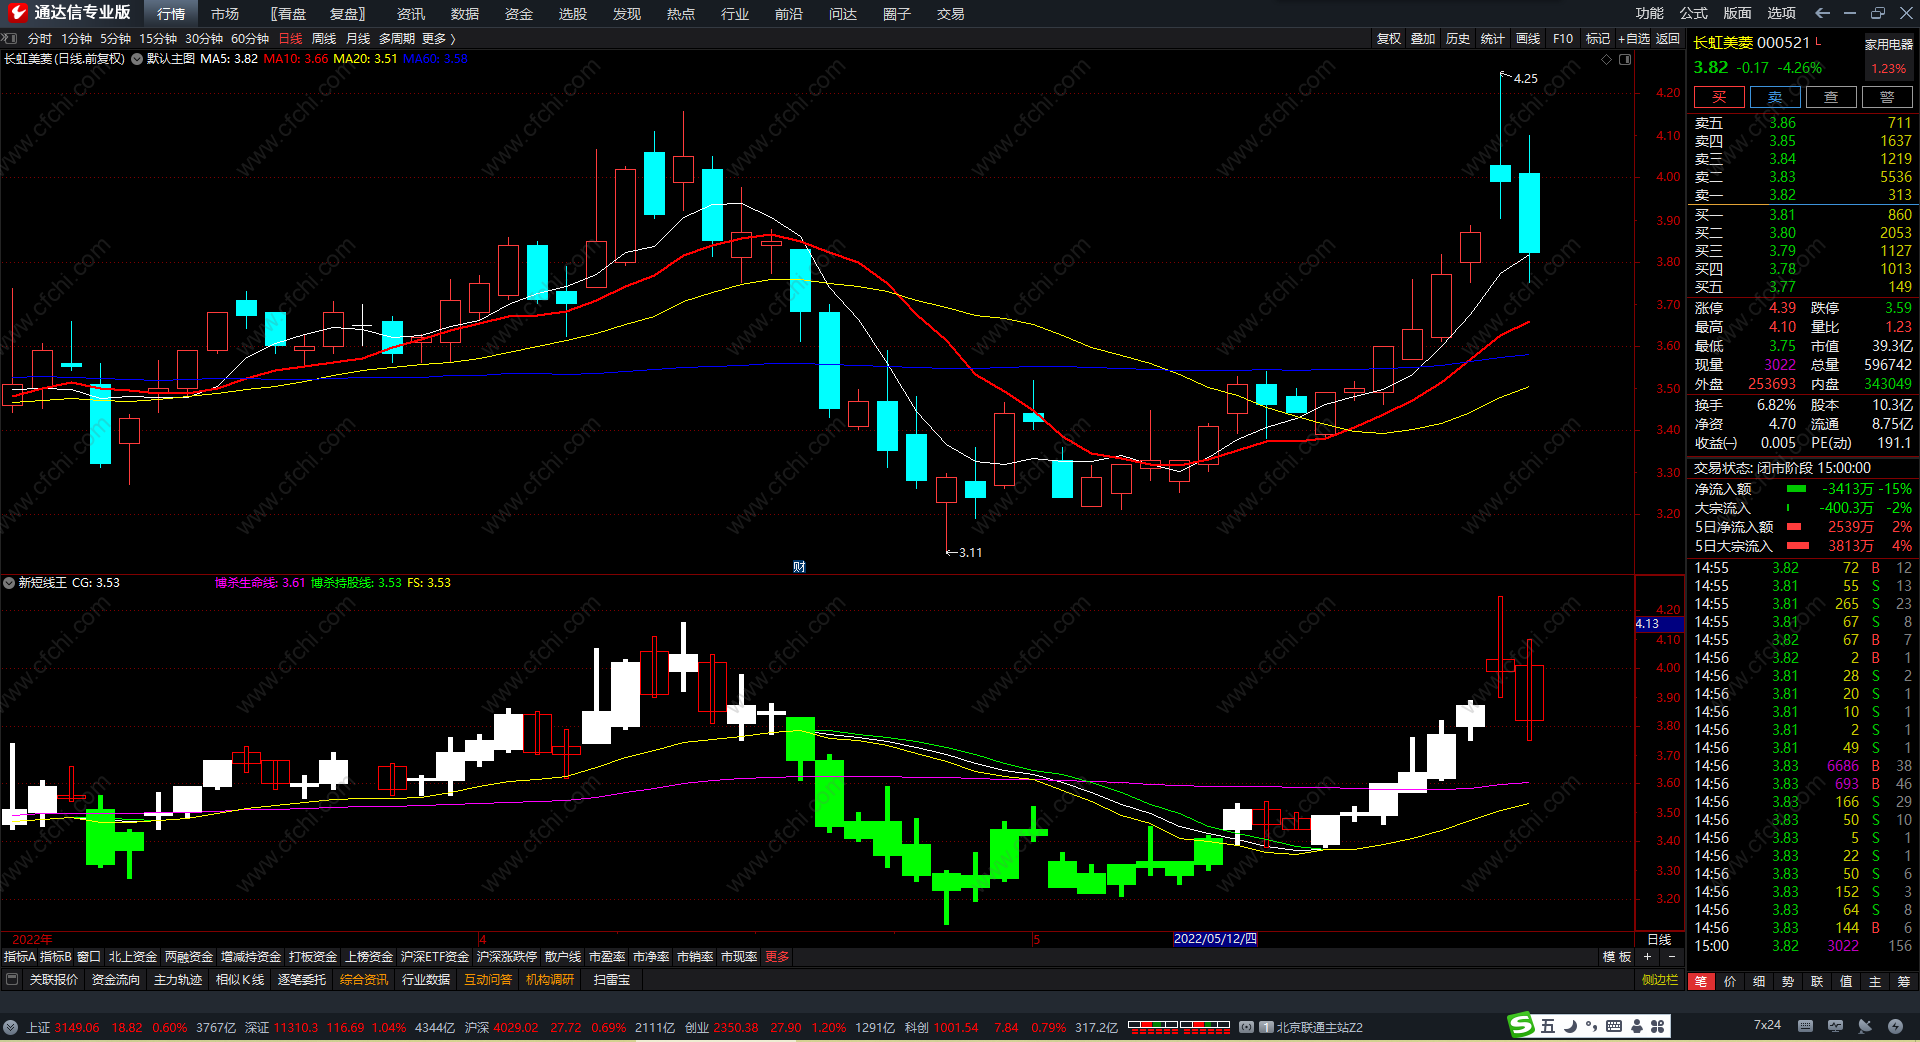The height and width of the screenshot is (1042, 1920).
Task: Click the status bar monitor icon
Action: click(x=1835, y=1026)
